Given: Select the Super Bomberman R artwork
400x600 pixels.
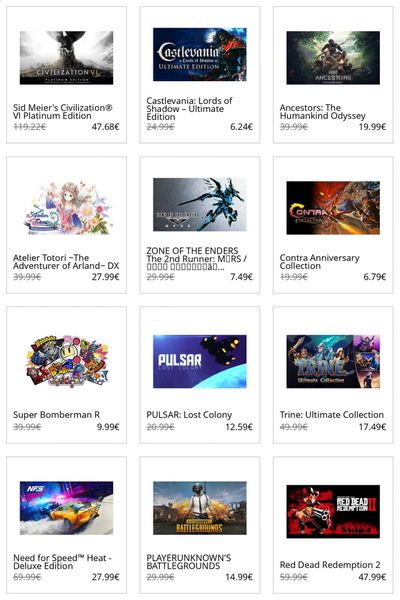Looking at the screenshot, I should tap(66, 361).
